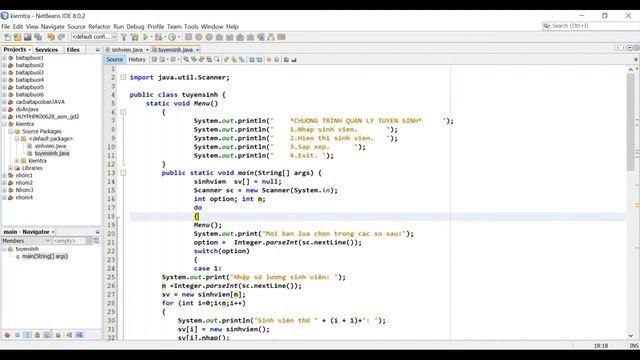Click the empty filter field in Navigator
Screen dimensions: 640x360
click(x=69, y=241)
